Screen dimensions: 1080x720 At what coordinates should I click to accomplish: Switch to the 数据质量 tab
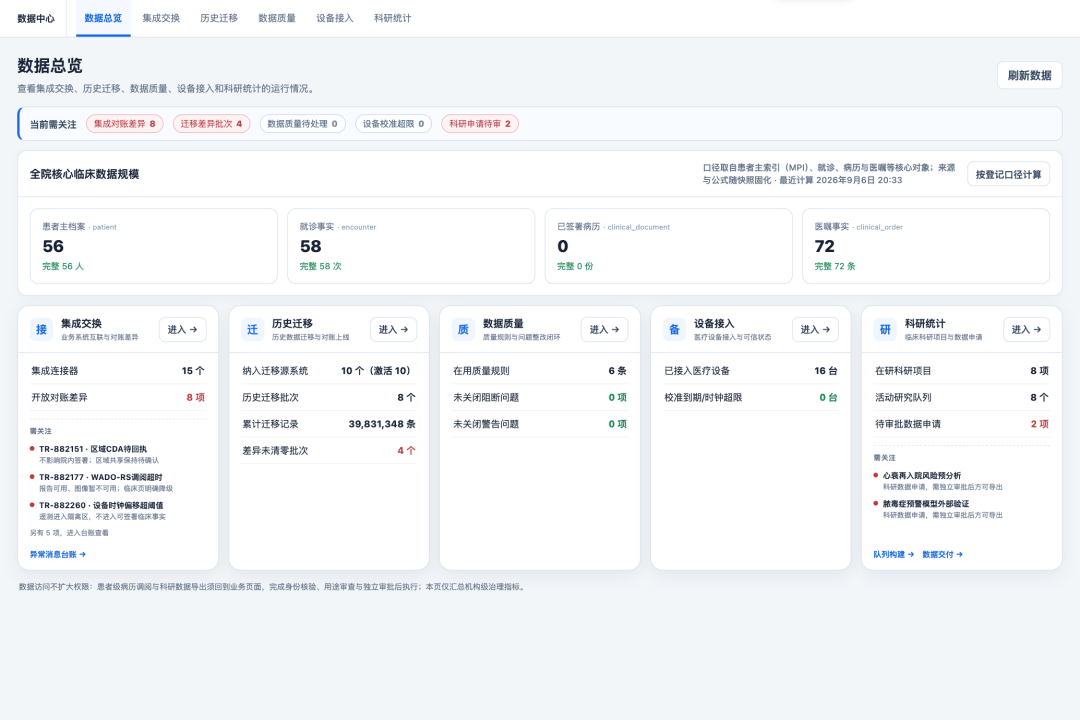pos(277,18)
